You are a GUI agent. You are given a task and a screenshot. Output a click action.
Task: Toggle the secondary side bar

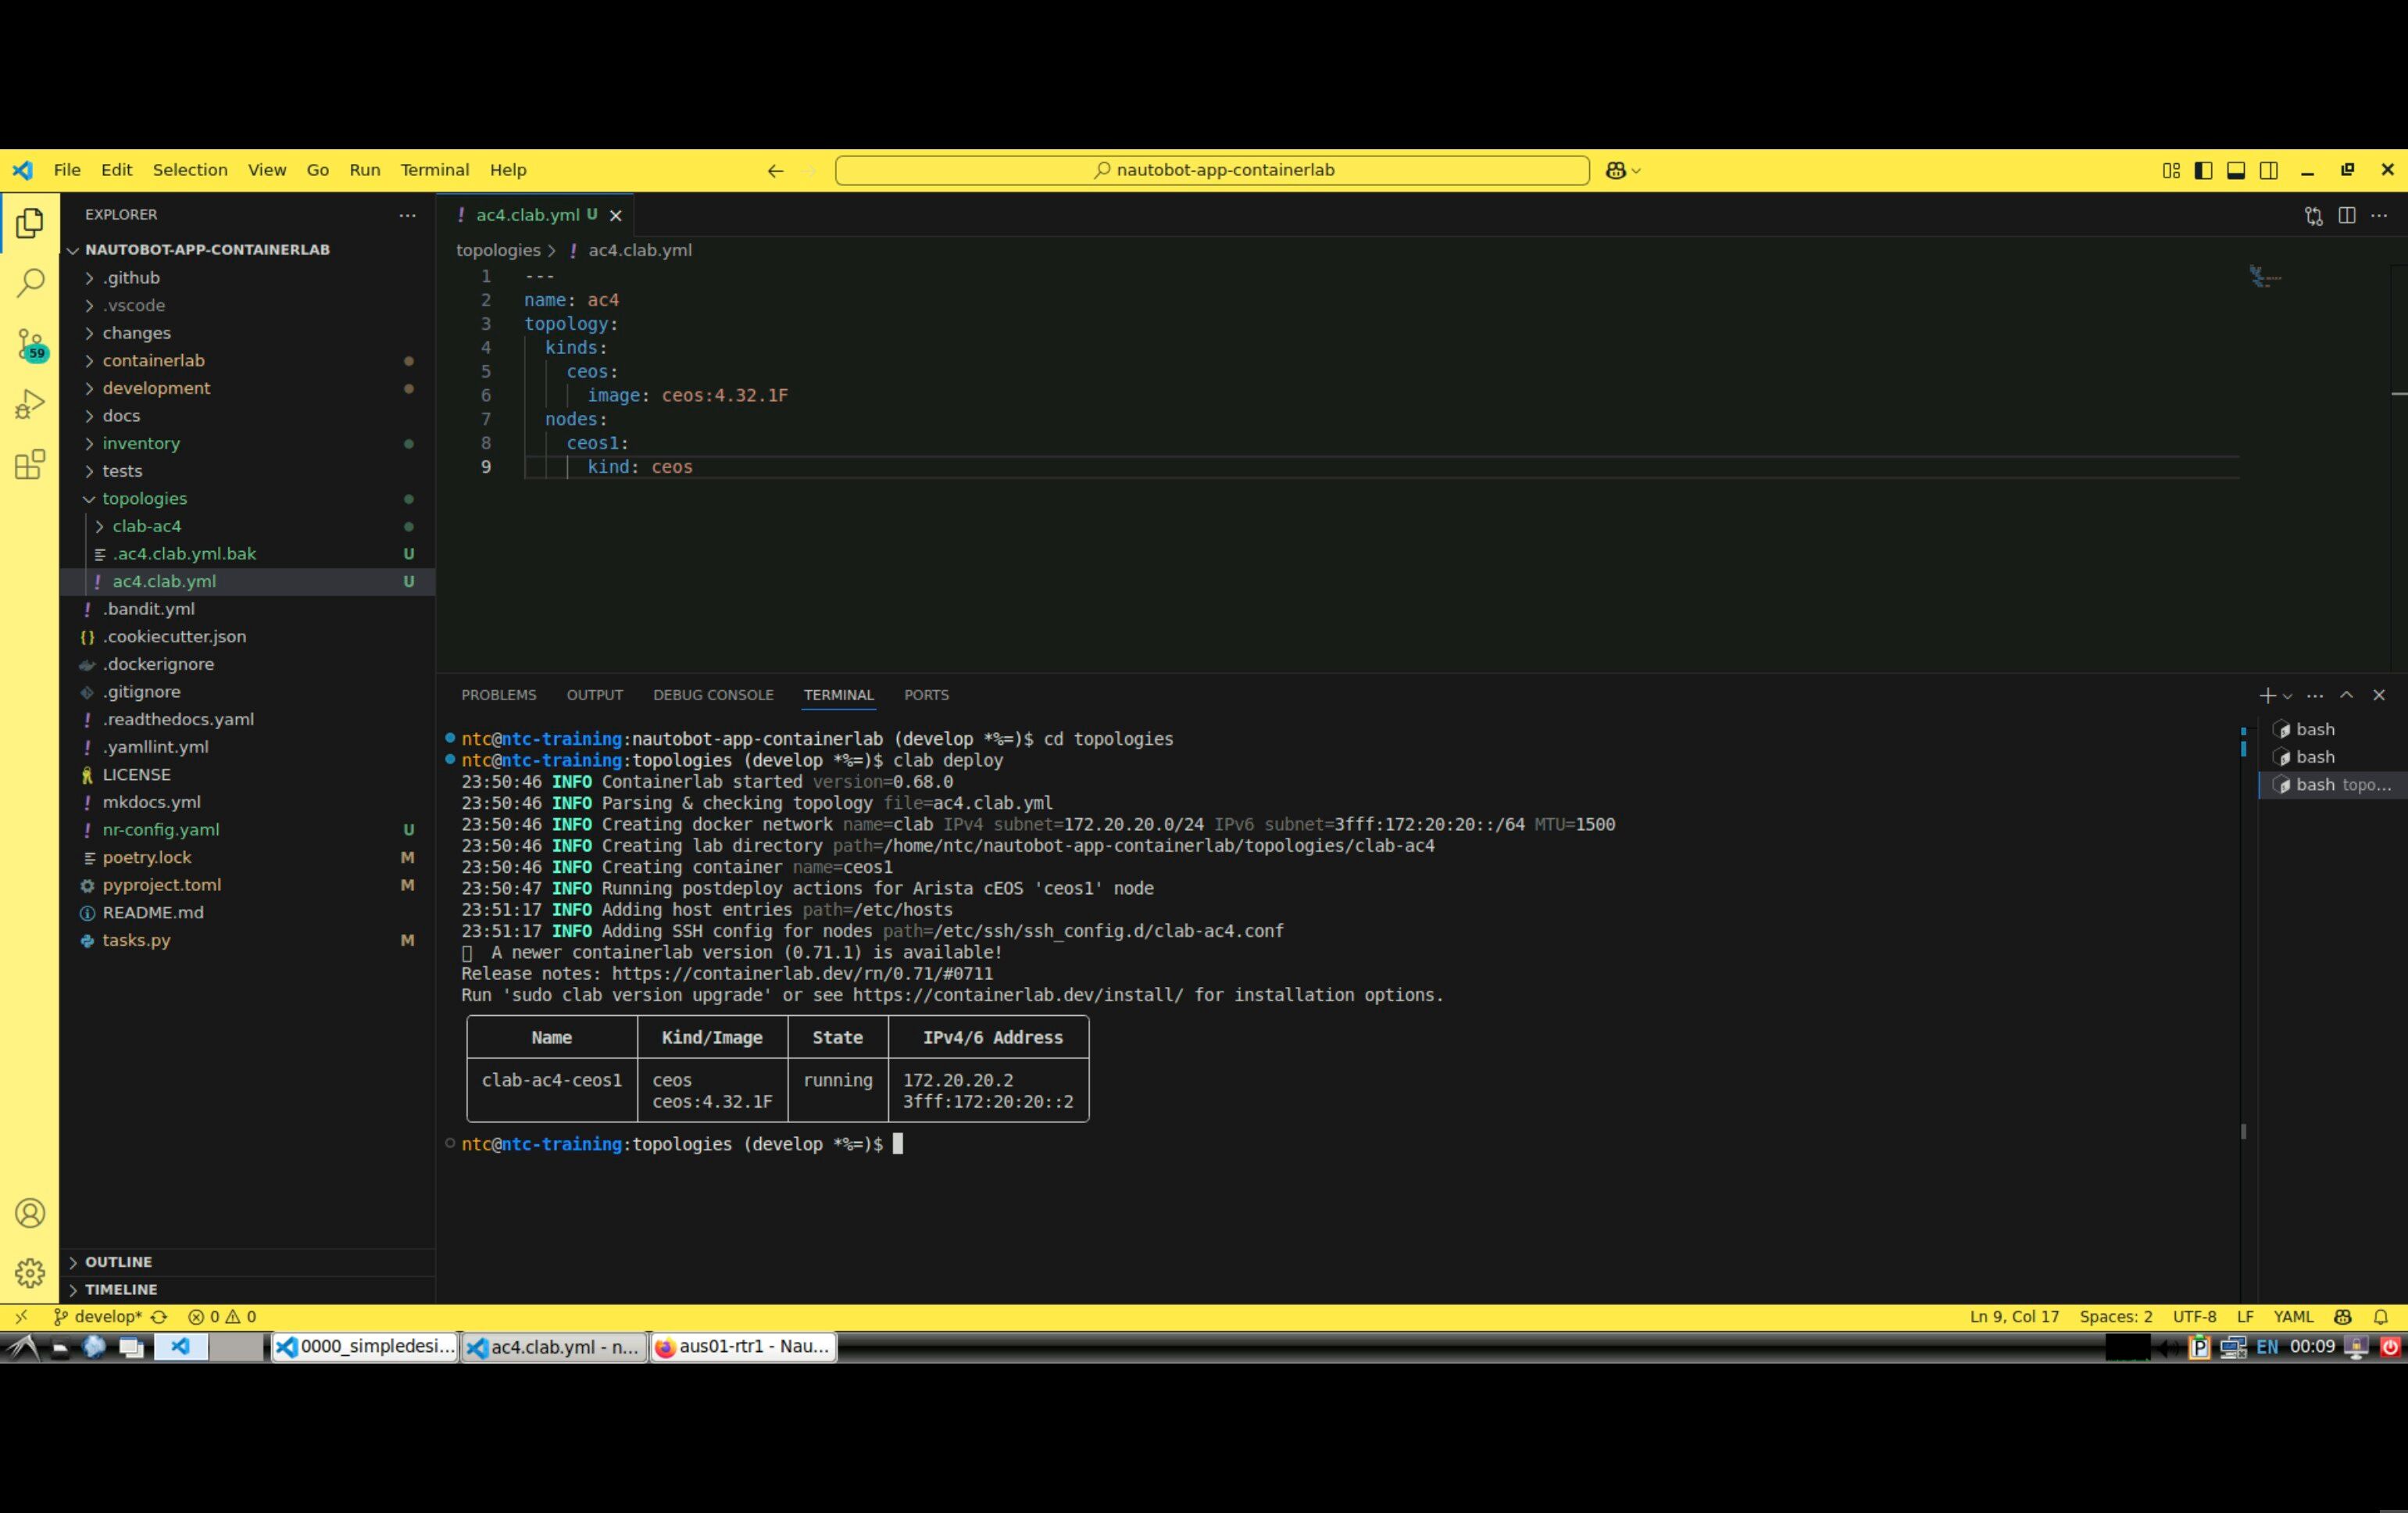pyautogui.click(x=2269, y=170)
